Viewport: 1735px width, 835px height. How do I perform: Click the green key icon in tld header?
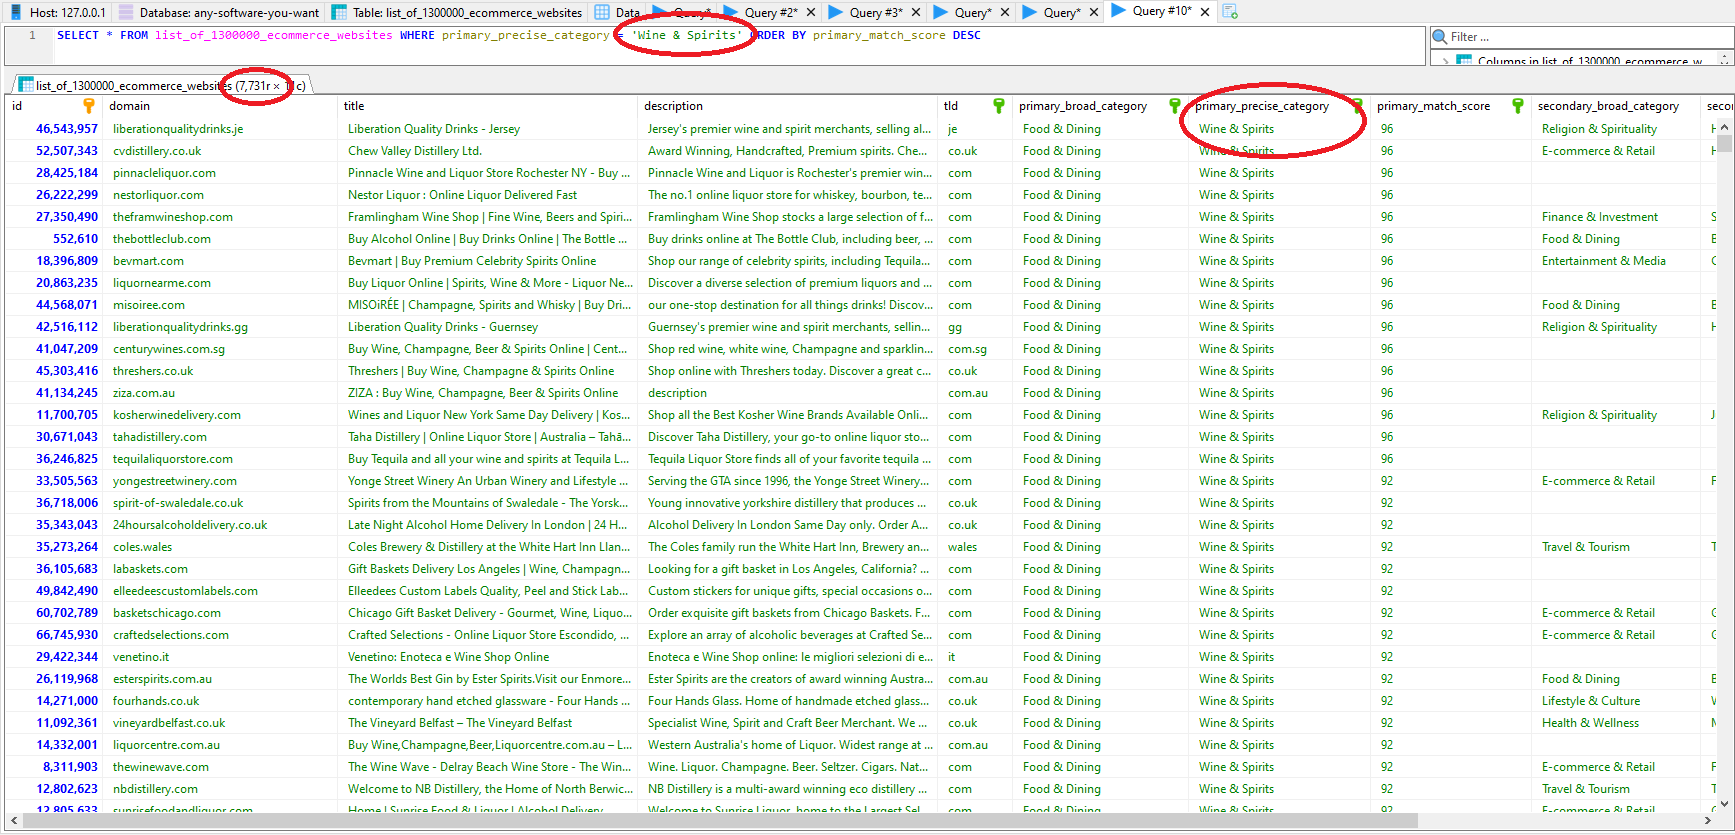tap(998, 106)
